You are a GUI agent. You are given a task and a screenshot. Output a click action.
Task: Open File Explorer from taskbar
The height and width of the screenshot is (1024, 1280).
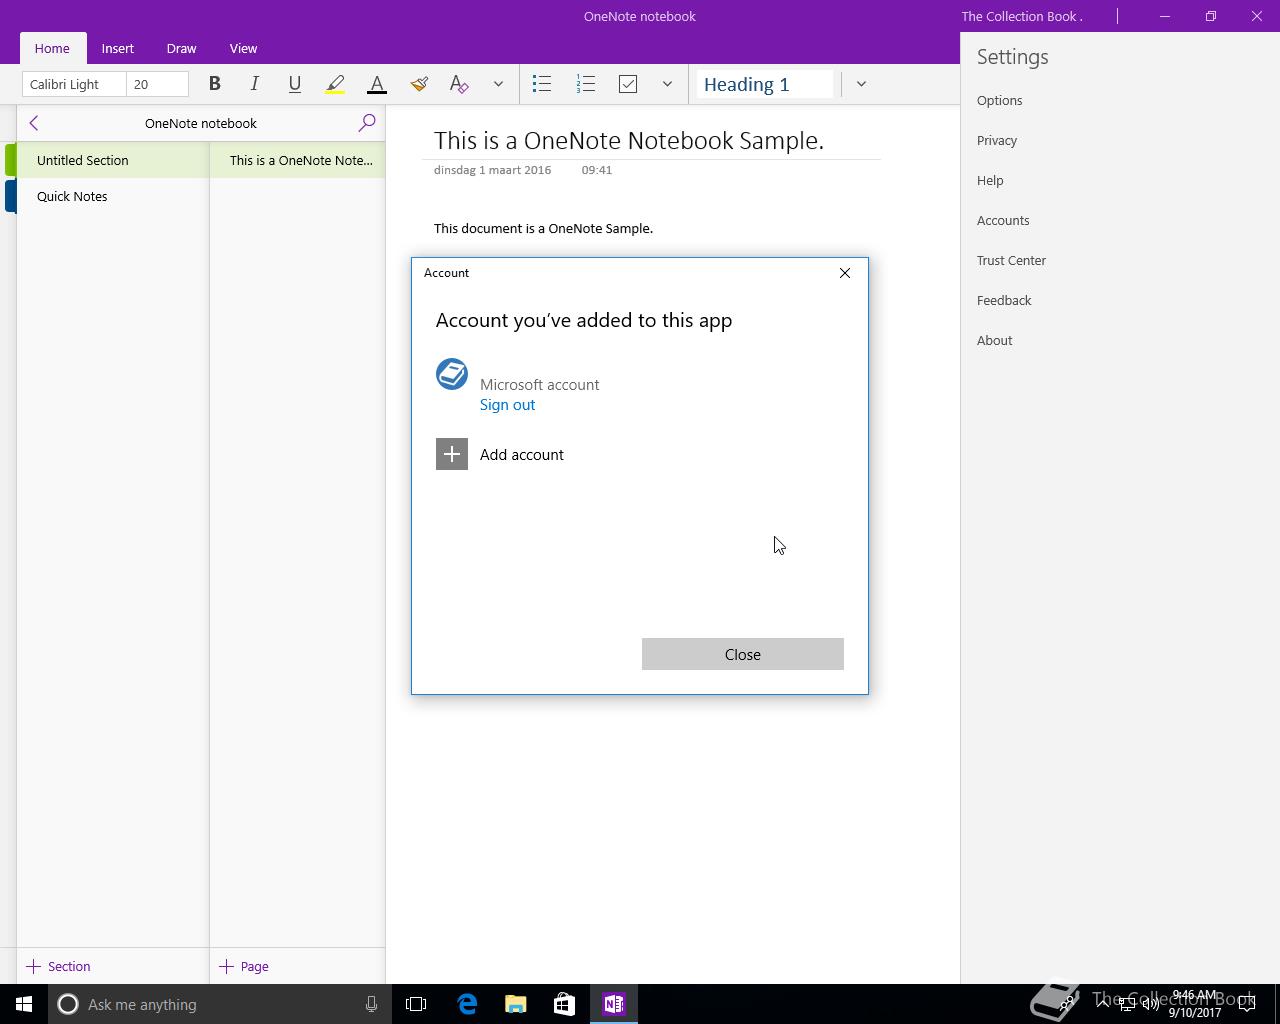pyautogui.click(x=516, y=1004)
